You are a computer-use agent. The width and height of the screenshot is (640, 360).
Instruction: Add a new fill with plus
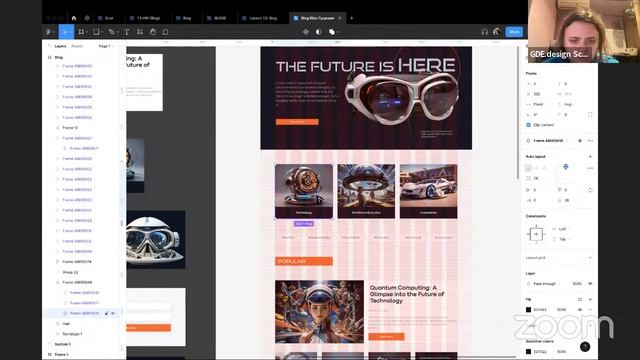[x=590, y=300]
